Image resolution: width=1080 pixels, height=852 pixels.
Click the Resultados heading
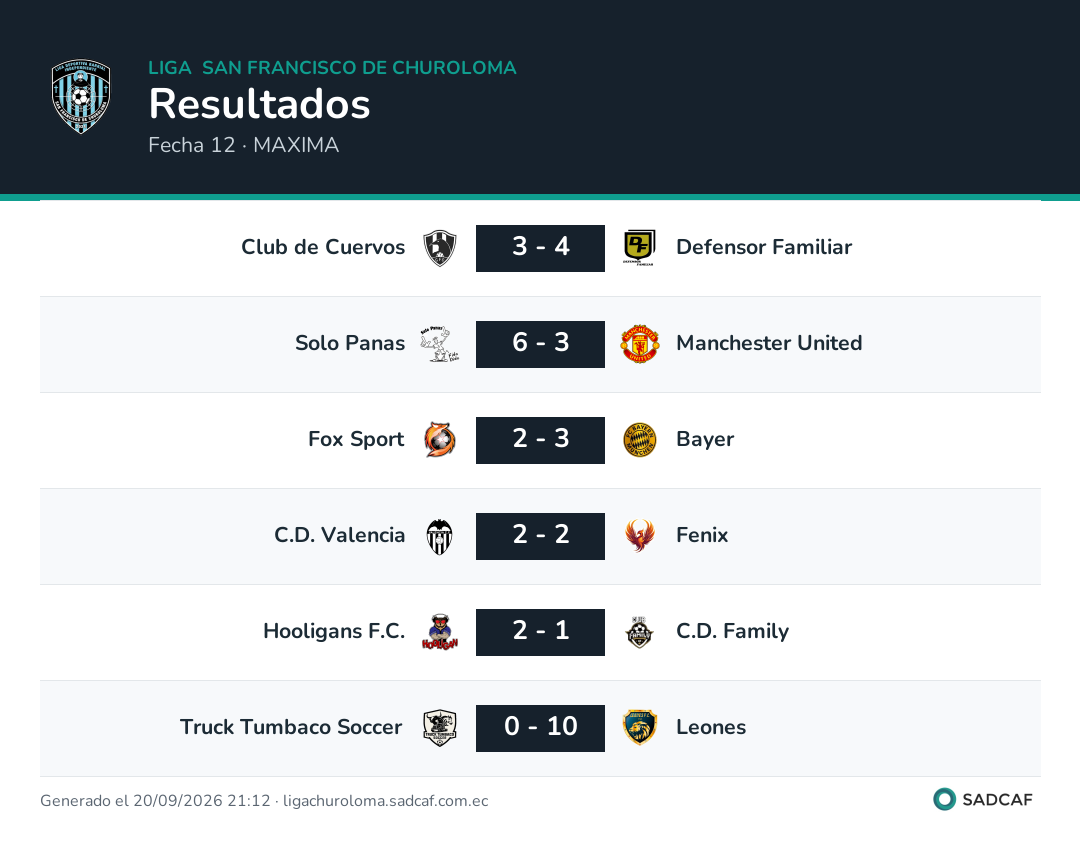point(259,104)
